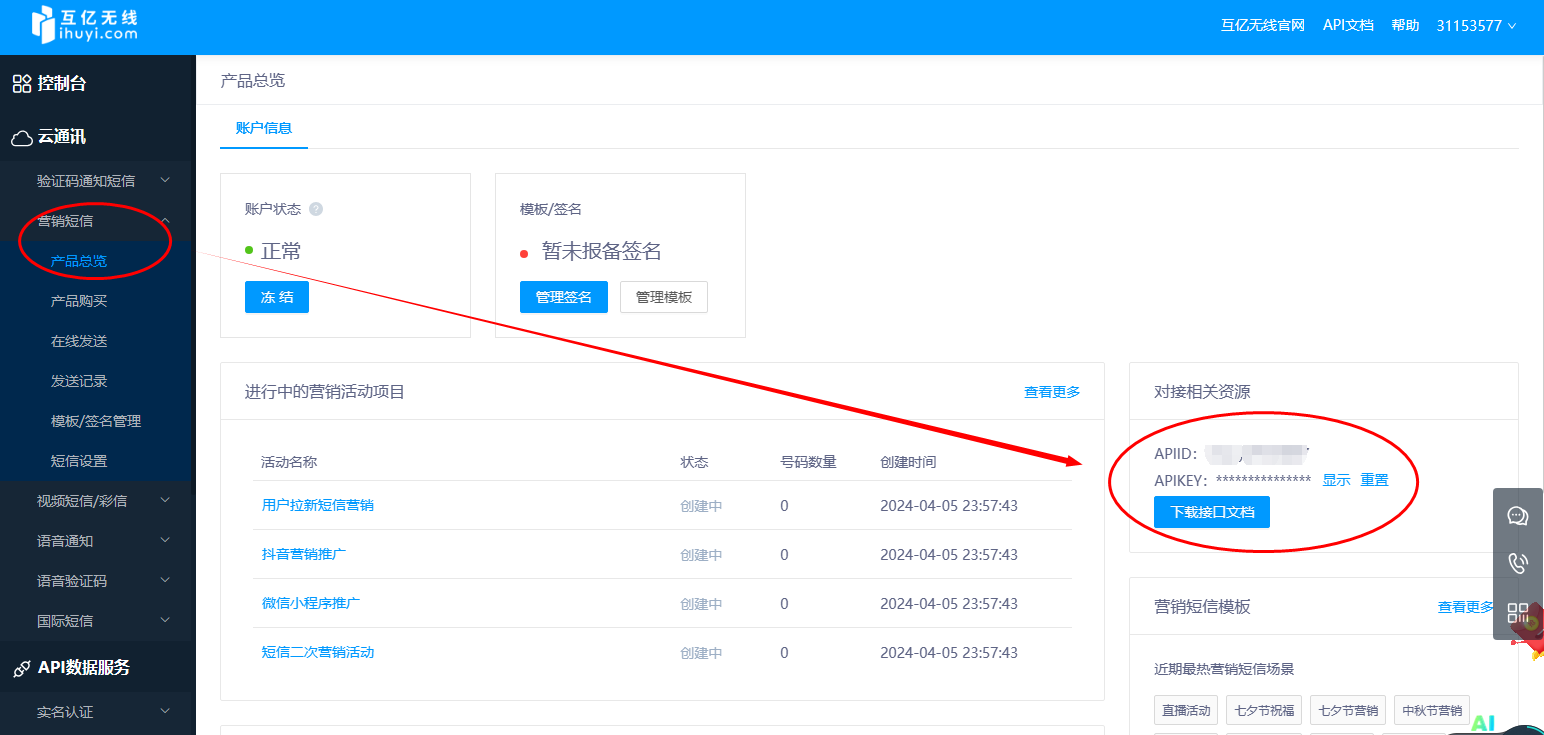Open the 互亿无线官网 link
The image size is (1544, 735).
pos(1263,26)
